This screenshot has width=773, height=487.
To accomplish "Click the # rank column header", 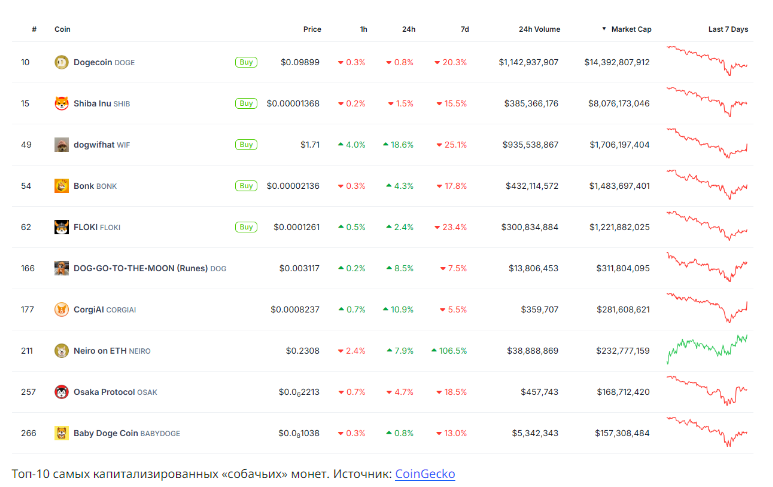I will click(x=34, y=29).
